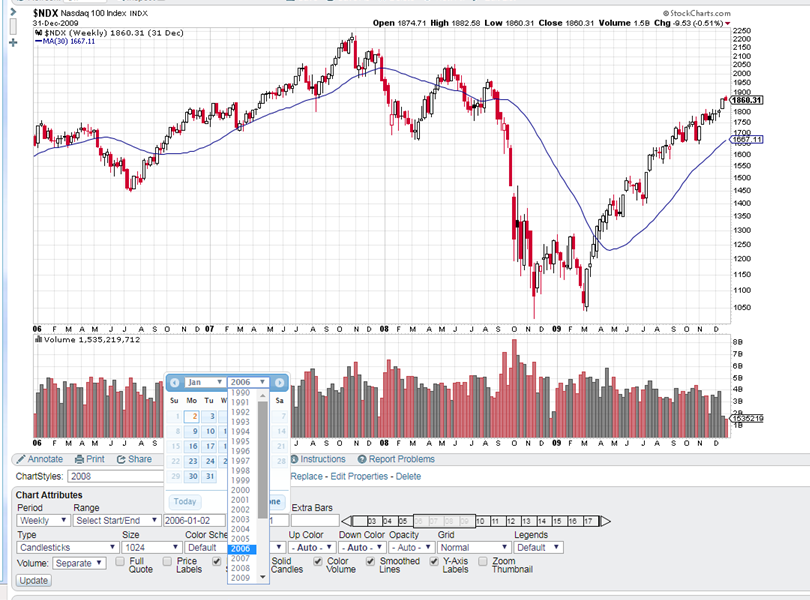The image size is (810, 600).
Task: Open the Range Select Start/End dropdown
Action: point(117,520)
